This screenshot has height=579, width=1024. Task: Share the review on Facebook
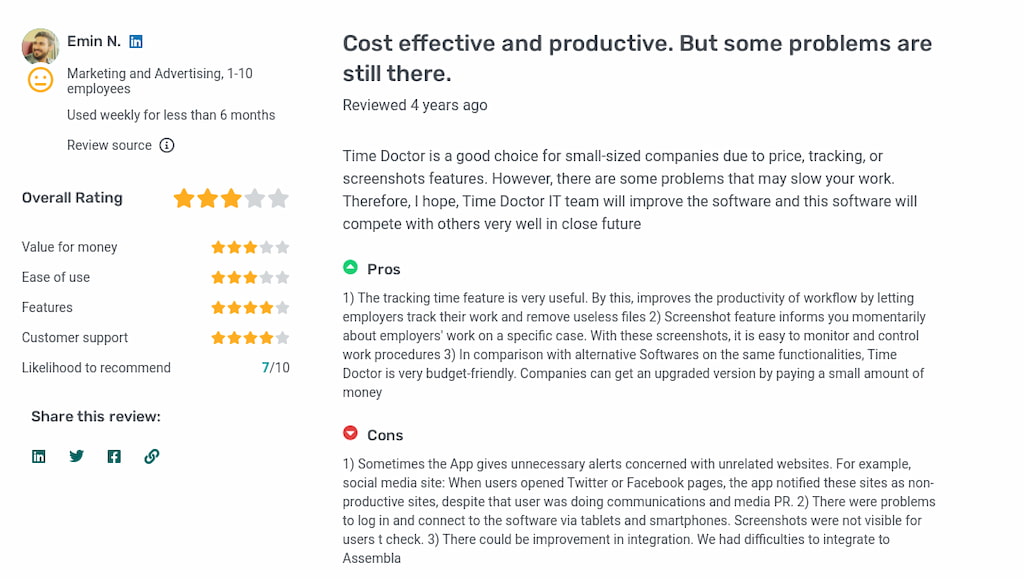point(114,456)
